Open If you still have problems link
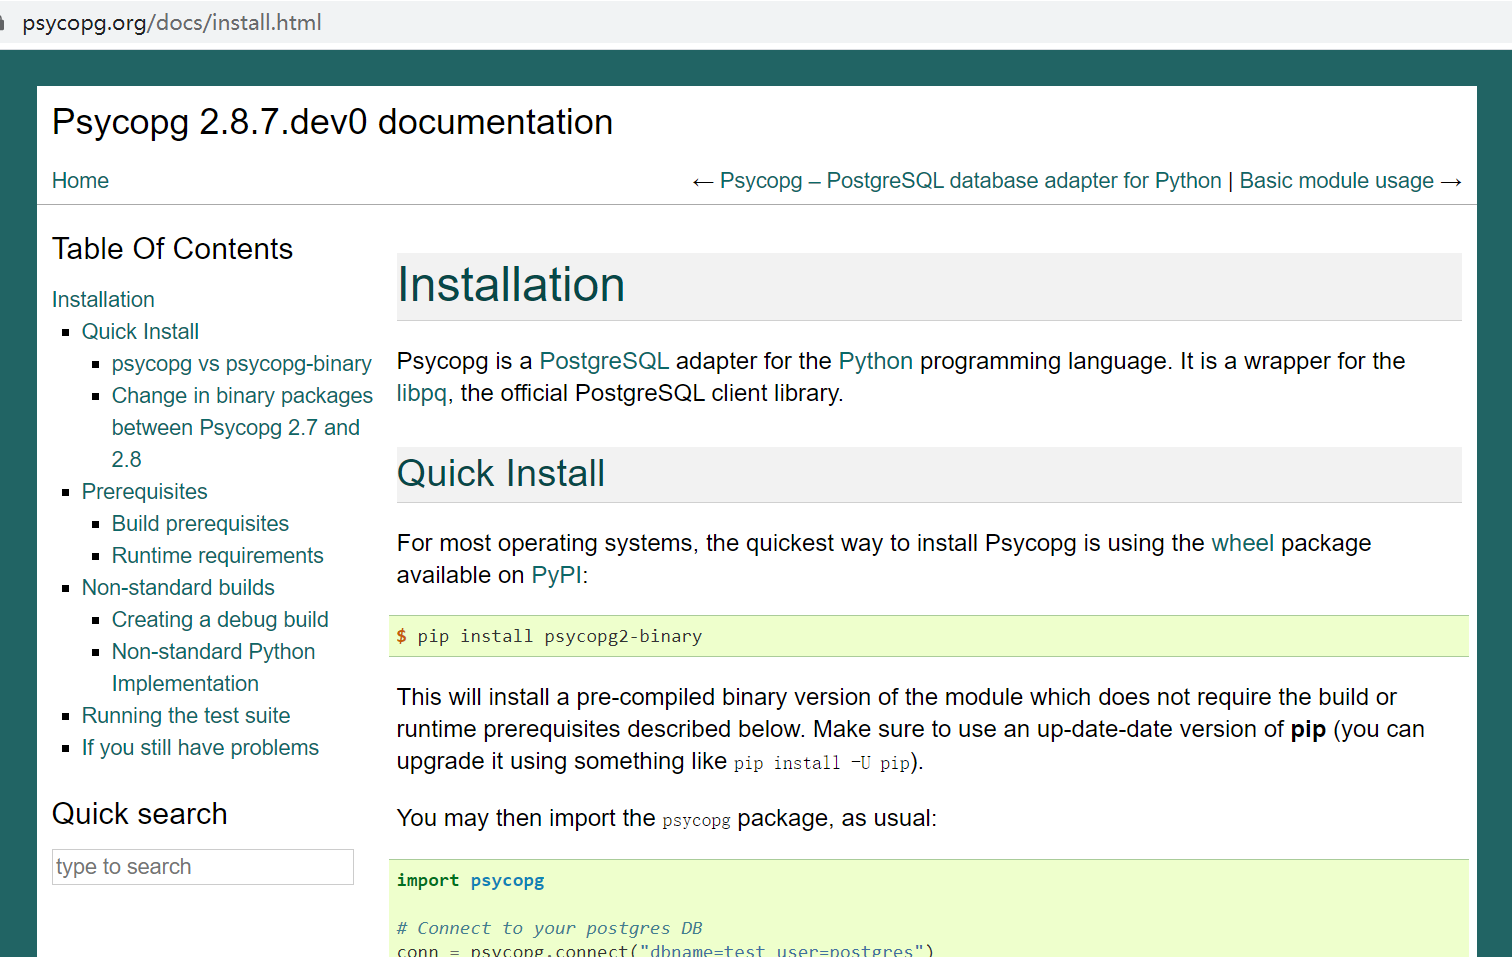Viewport: 1512px width, 957px height. click(200, 748)
